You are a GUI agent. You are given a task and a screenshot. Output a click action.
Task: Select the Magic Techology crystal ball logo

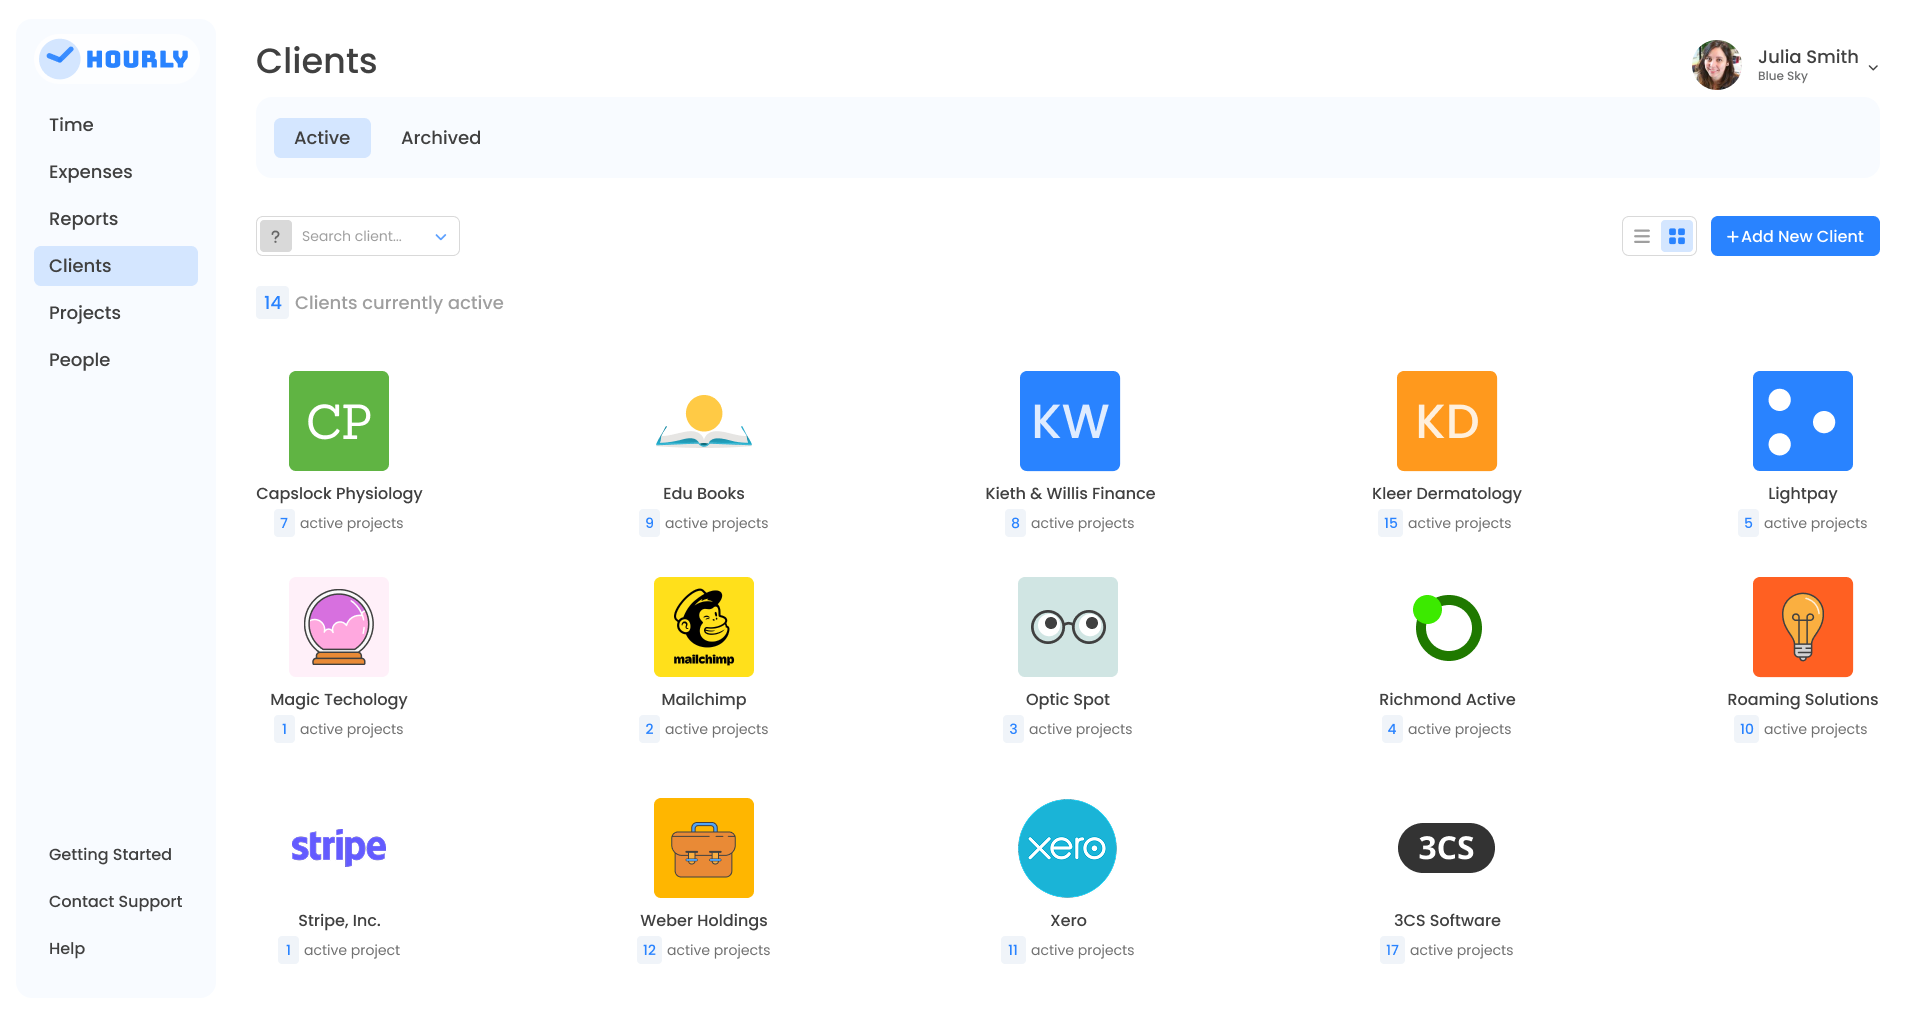(339, 627)
